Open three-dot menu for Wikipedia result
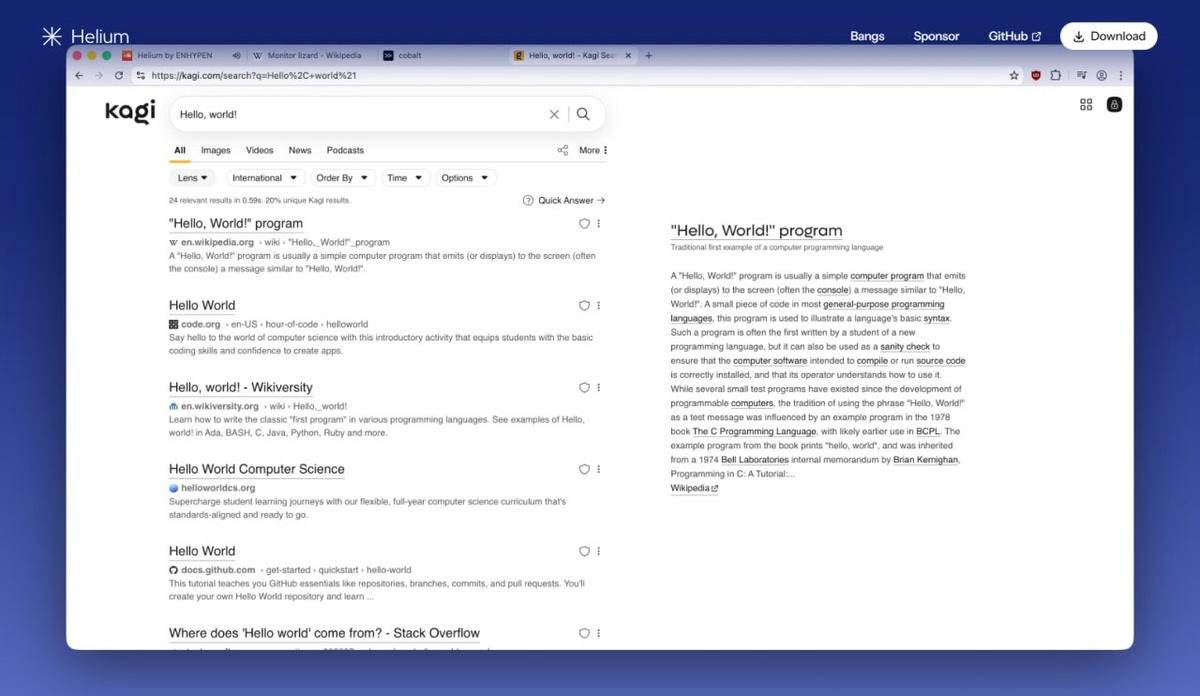The width and height of the screenshot is (1200, 696). point(599,224)
